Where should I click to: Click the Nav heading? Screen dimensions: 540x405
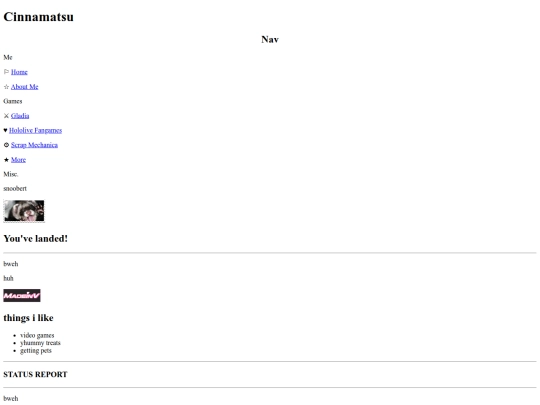270,39
